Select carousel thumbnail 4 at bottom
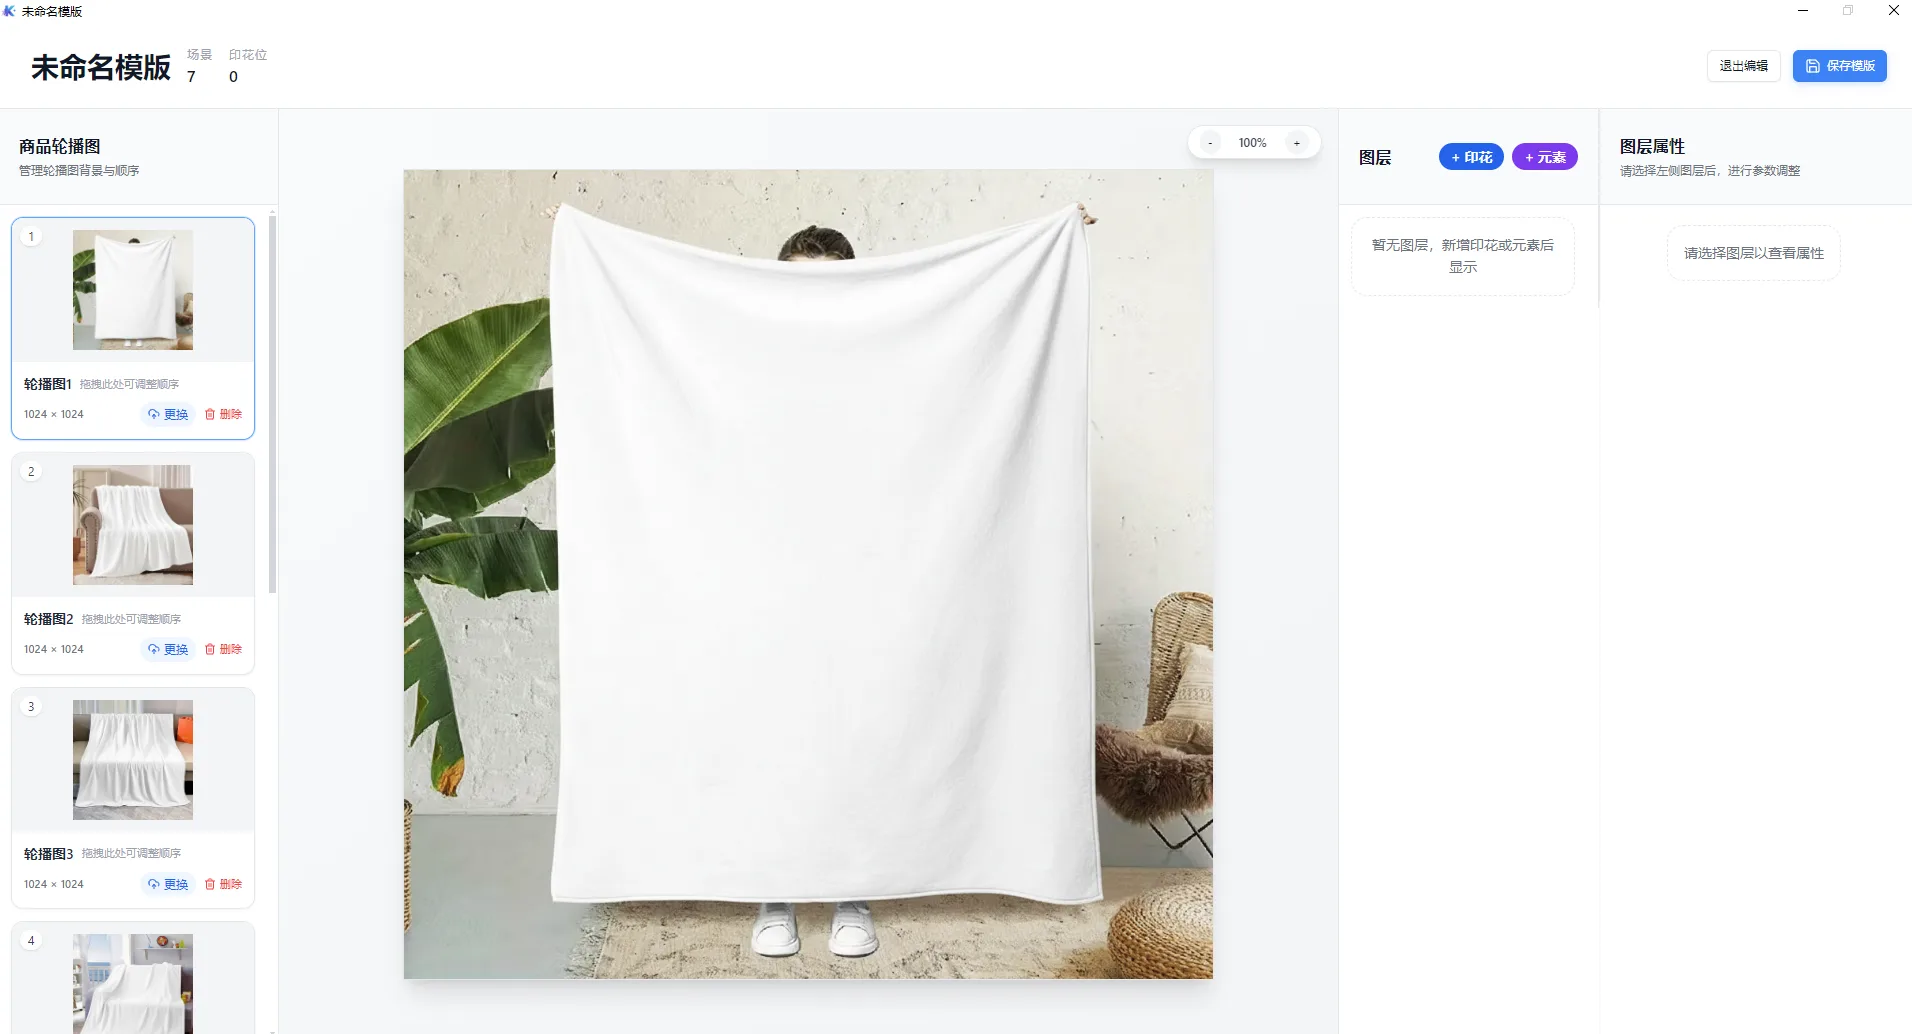 (x=133, y=983)
